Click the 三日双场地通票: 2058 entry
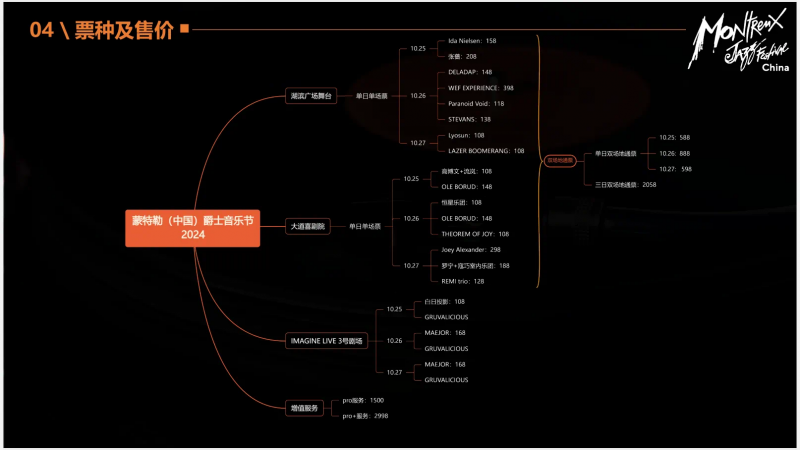Viewport: 800px width, 450px height. click(626, 185)
